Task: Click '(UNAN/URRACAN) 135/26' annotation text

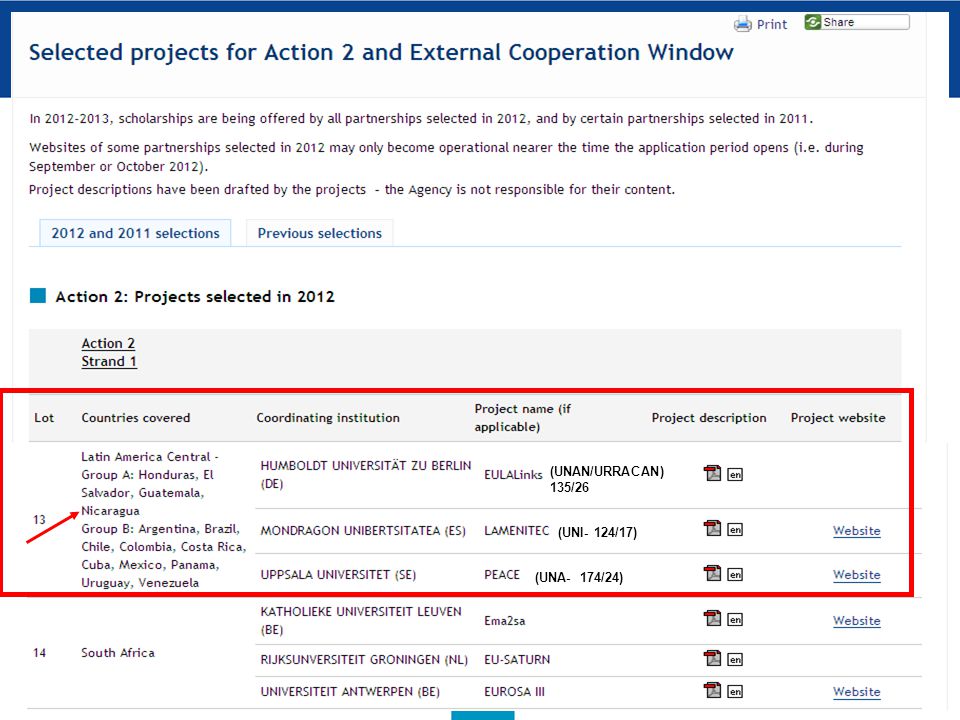Action: pyautogui.click(x=607, y=479)
